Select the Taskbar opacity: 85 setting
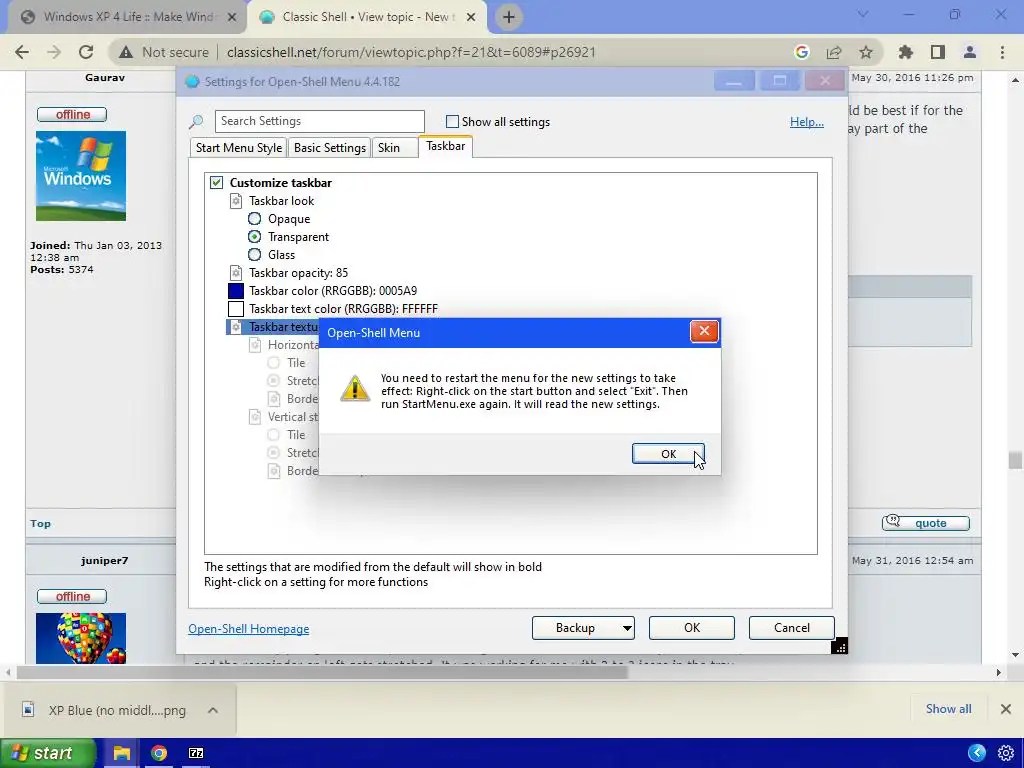This screenshot has height=768, width=1024. 298,273
